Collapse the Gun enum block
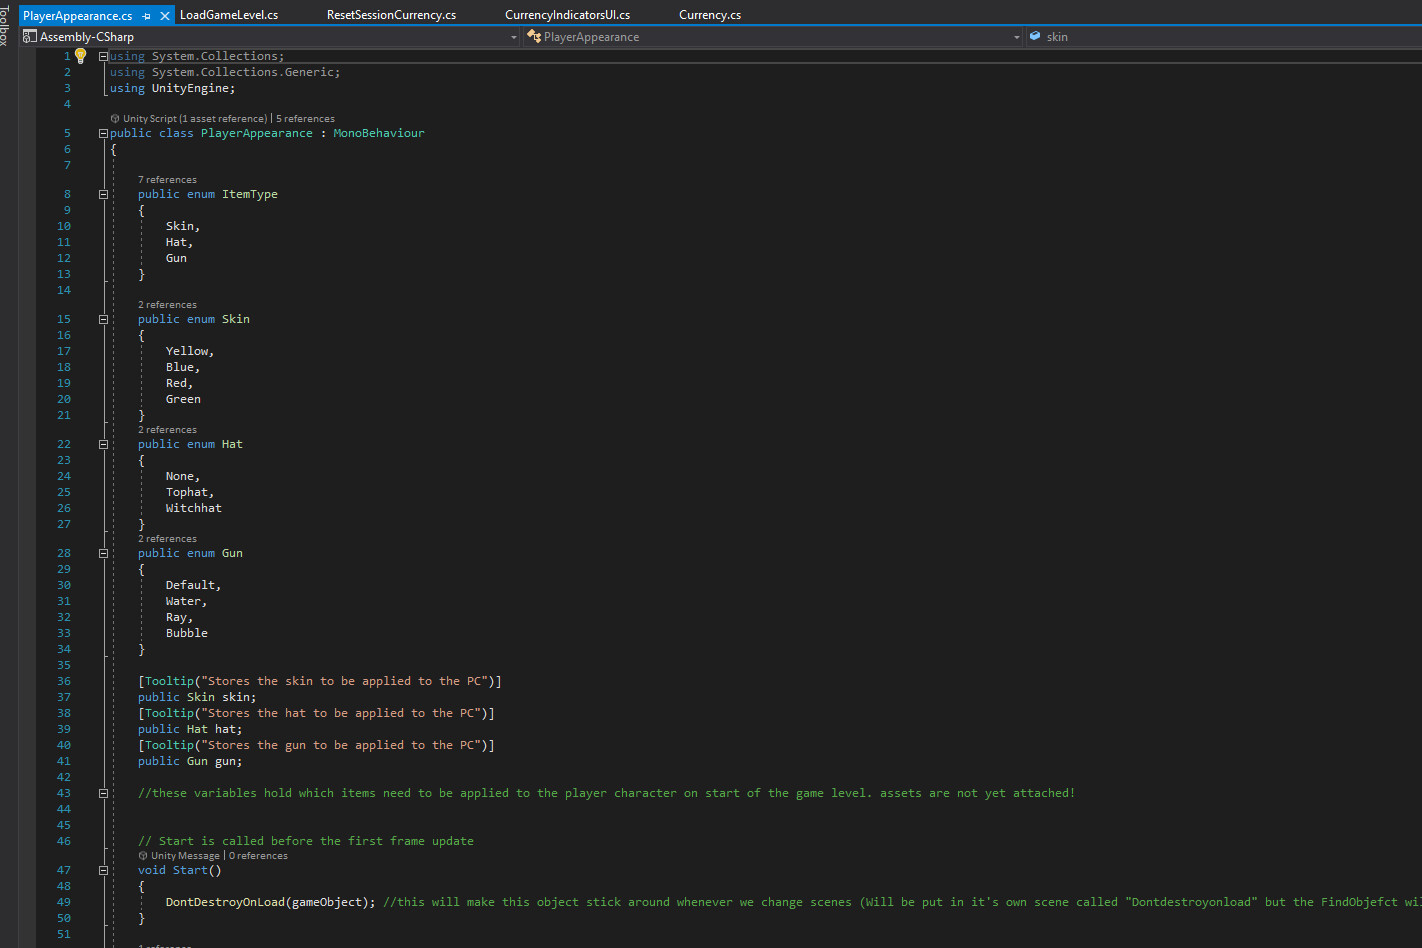The height and width of the screenshot is (948, 1422). (x=103, y=554)
